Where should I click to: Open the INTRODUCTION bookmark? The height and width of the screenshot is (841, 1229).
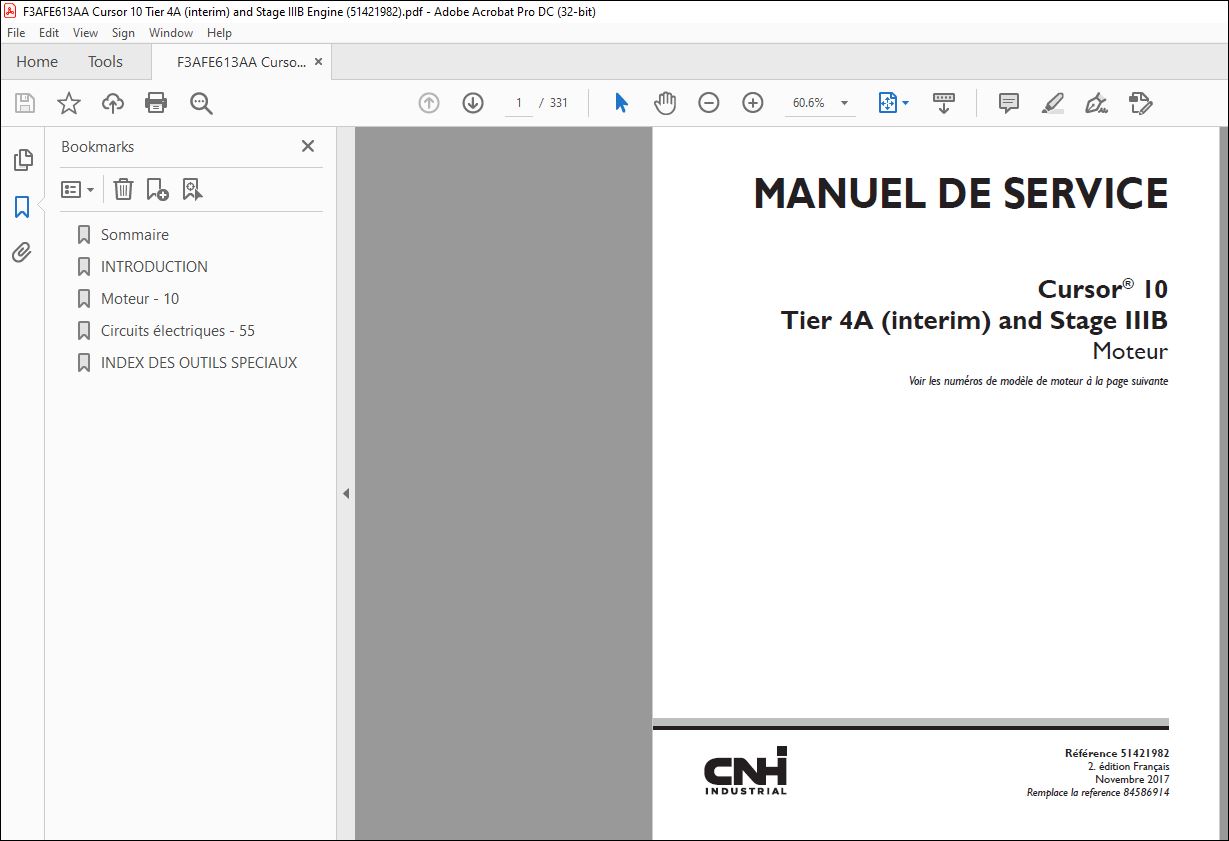coord(154,267)
